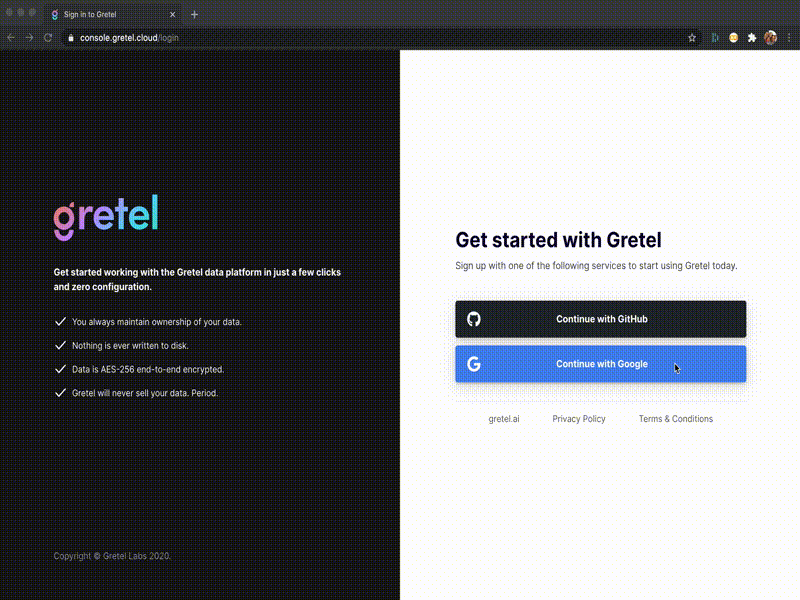Image resolution: width=800 pixels, height=600 pixels.
Task: Click the Copyright Gretel Labs 2020 text
Action: (112, 556)
